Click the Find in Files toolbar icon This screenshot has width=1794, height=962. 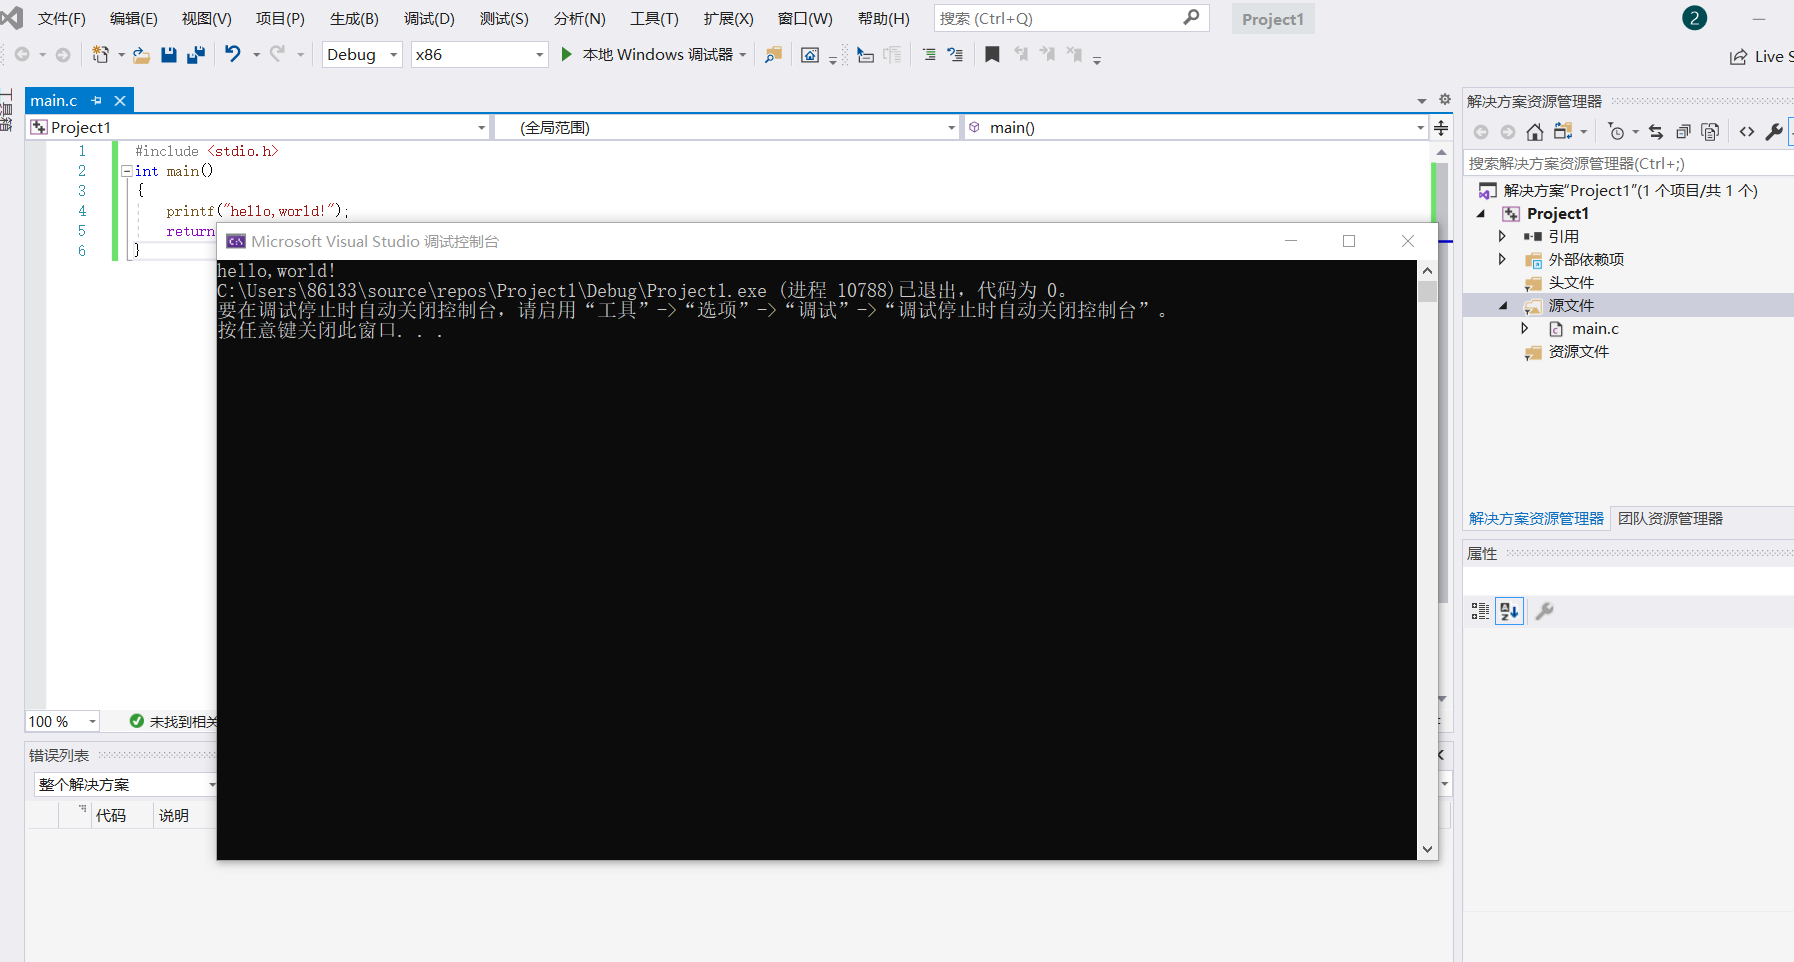pyautogui.click(x=773, y=55)
